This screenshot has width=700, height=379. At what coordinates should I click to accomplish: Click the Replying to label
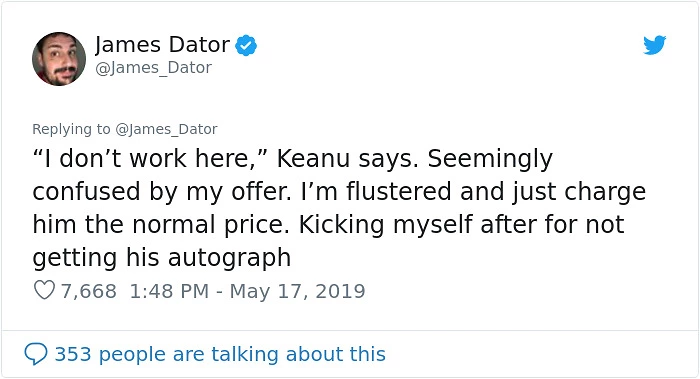(71, 129)
